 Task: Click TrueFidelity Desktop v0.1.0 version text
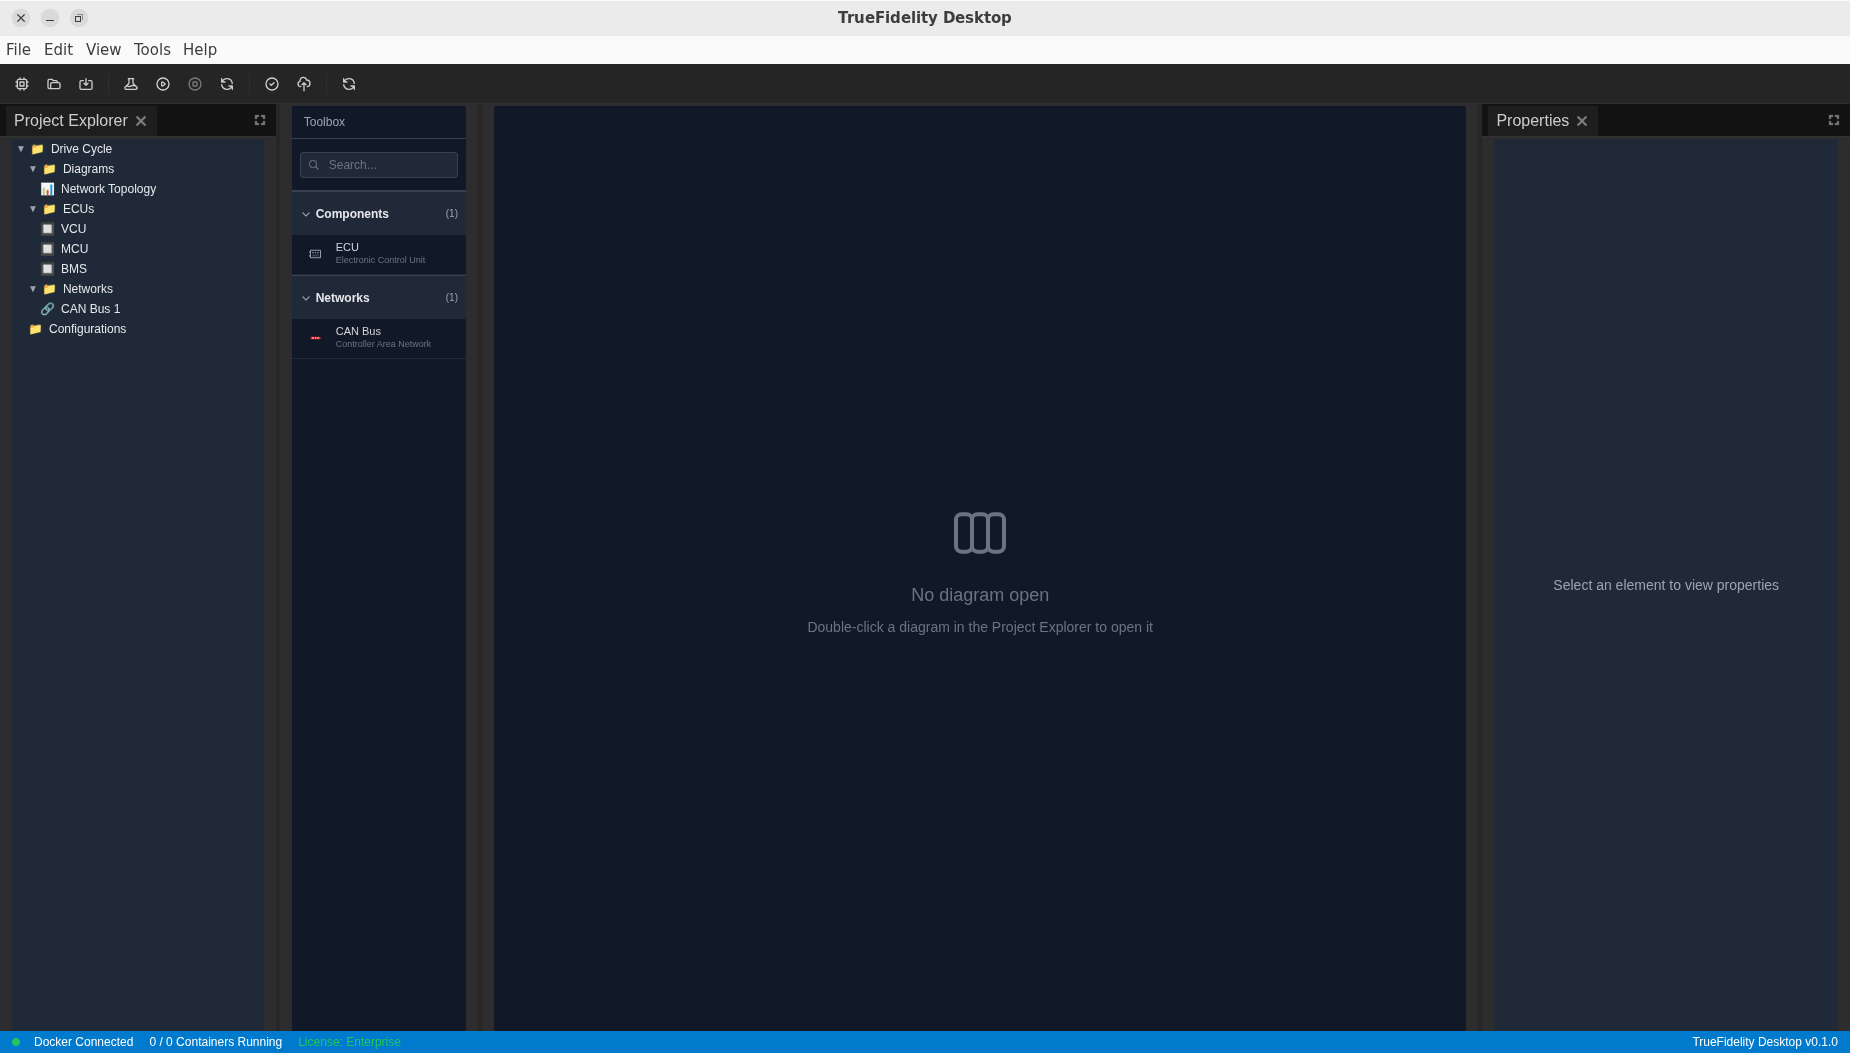pos(1764,1042)
